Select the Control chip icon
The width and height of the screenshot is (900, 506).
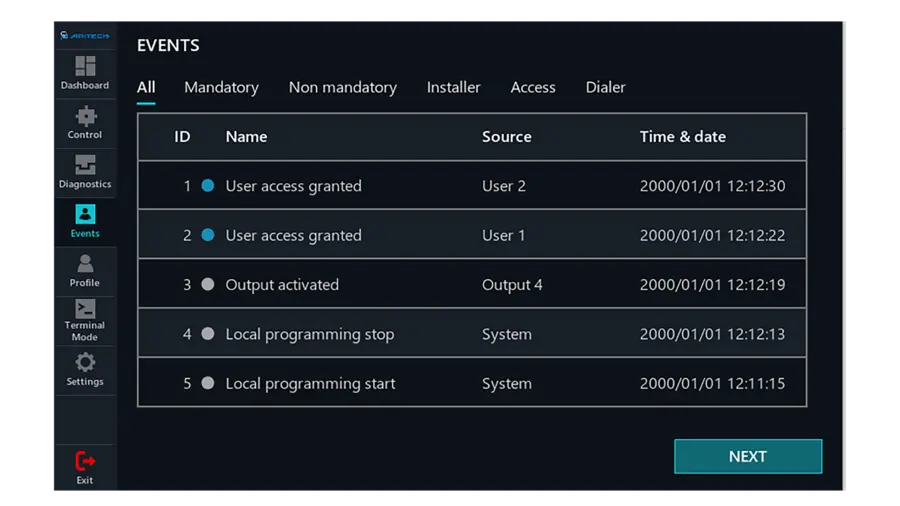[85, 116]
